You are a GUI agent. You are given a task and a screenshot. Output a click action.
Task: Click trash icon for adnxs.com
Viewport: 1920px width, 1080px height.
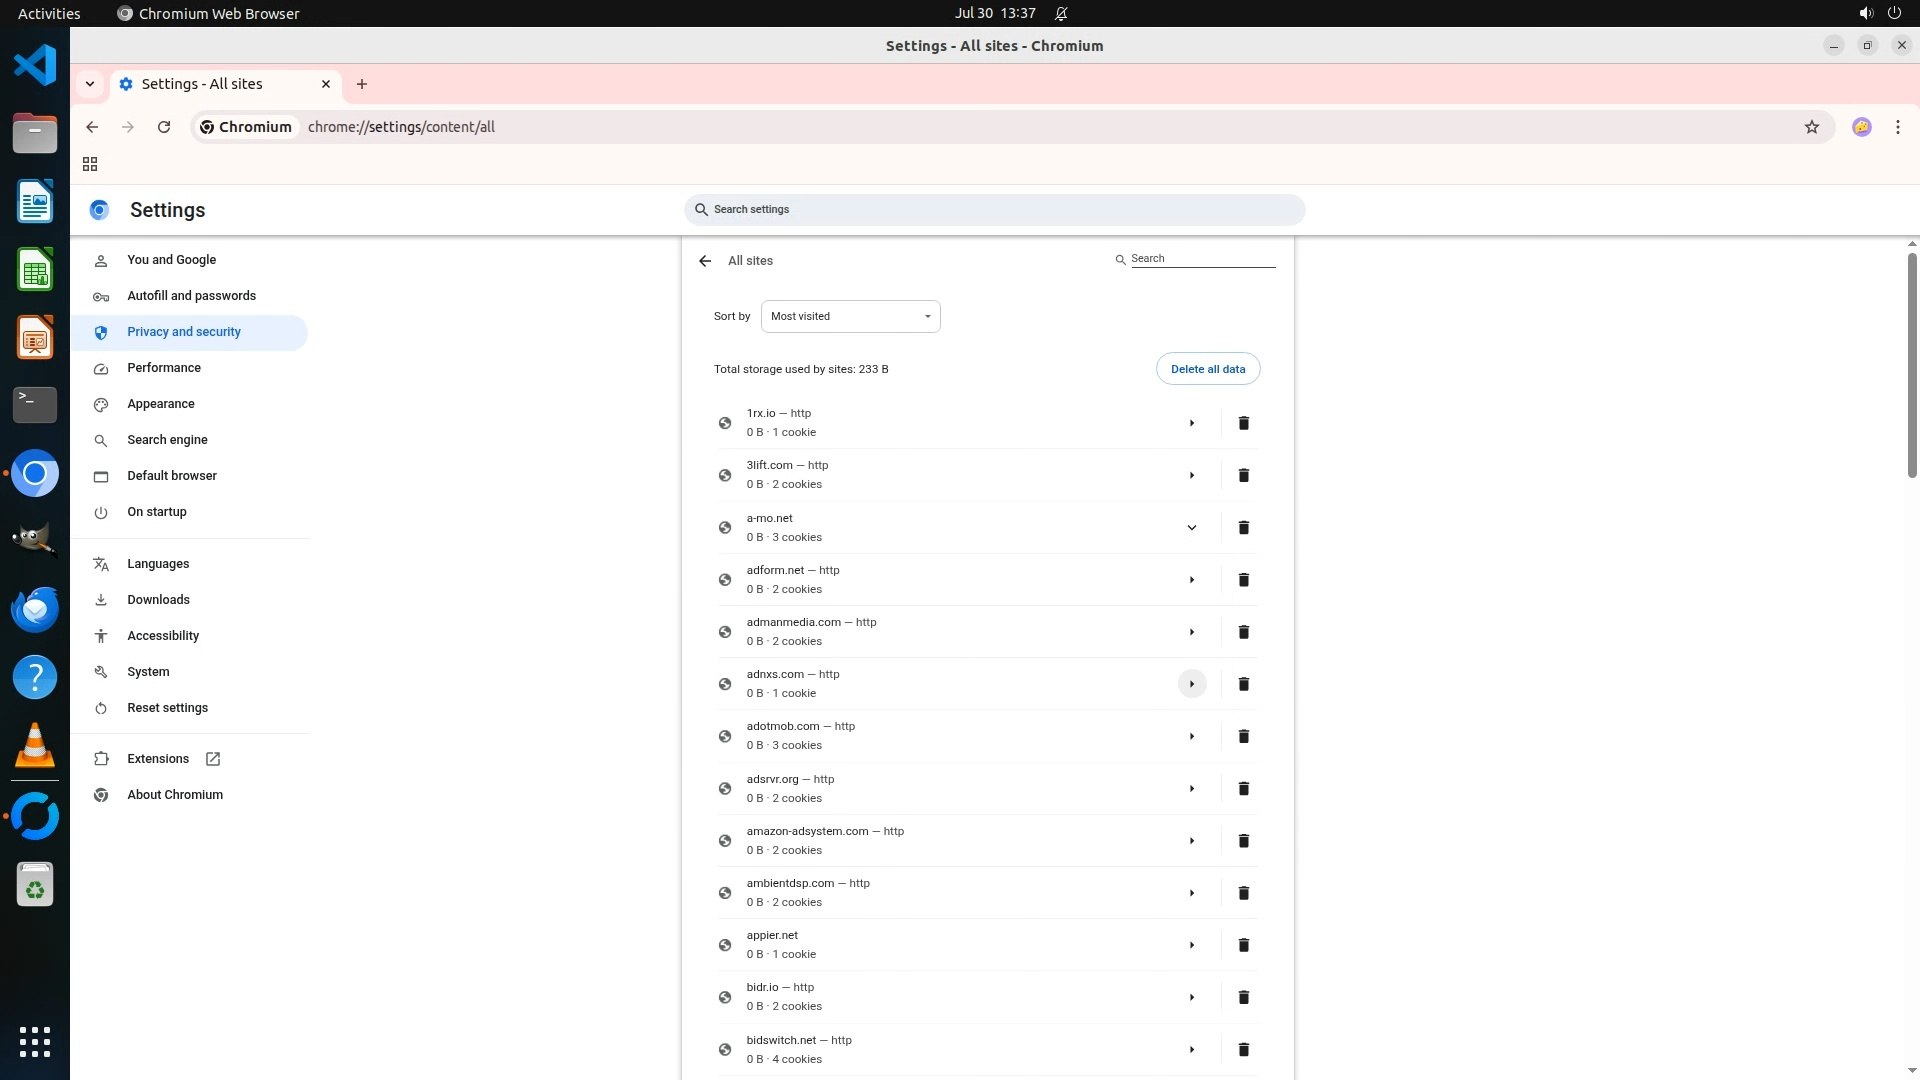[1243, 684]
